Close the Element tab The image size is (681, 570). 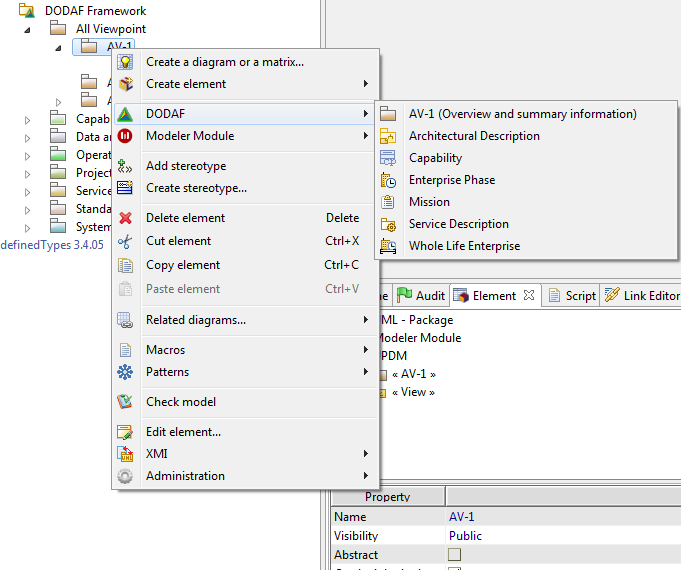pyautogui.click(x=529, y=295)
